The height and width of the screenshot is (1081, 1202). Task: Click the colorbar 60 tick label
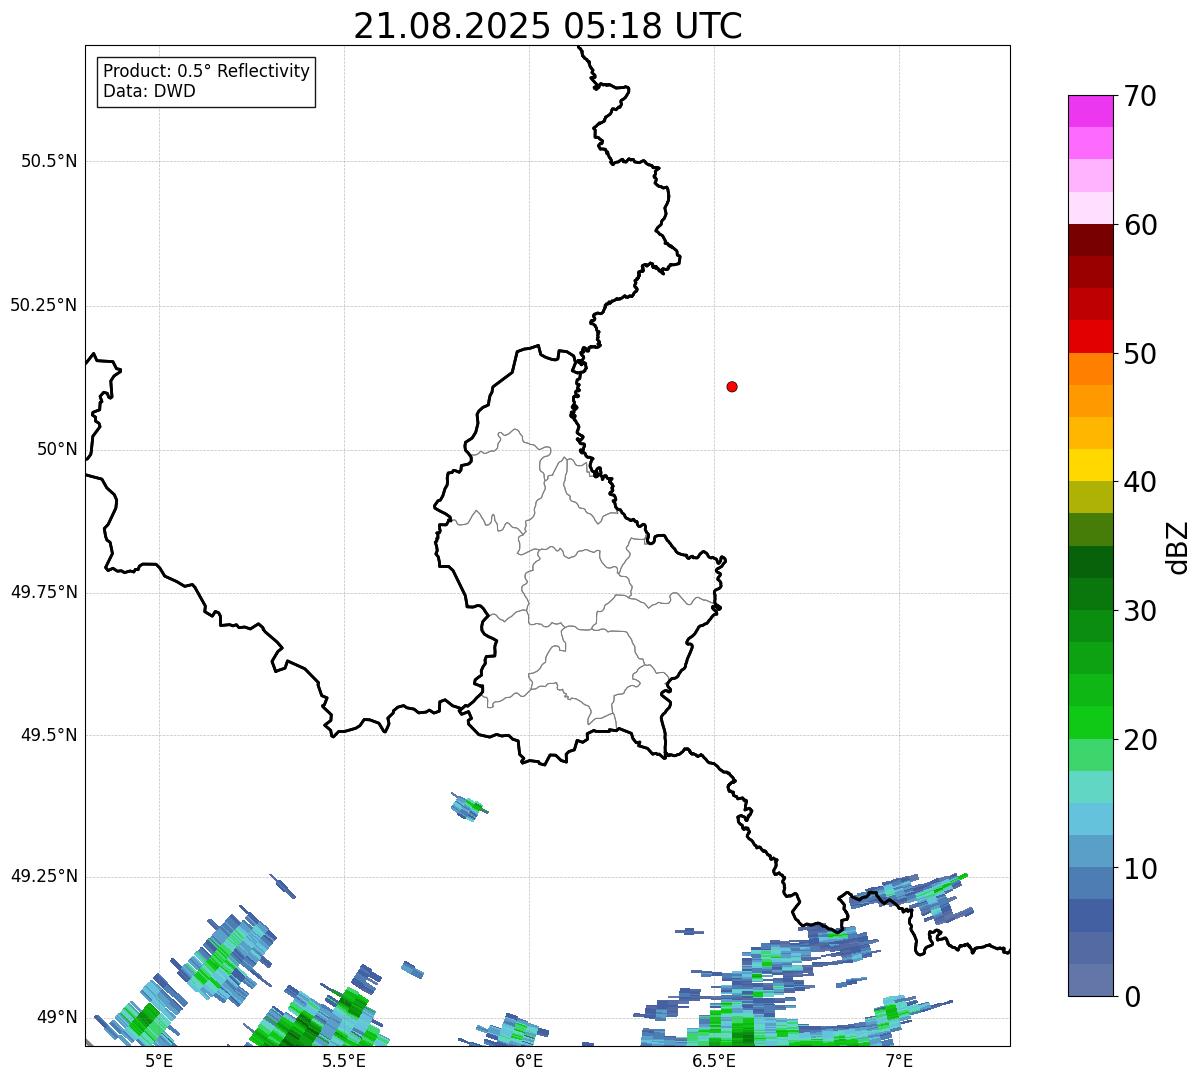pyautogui.click(x=1140, y=225)
